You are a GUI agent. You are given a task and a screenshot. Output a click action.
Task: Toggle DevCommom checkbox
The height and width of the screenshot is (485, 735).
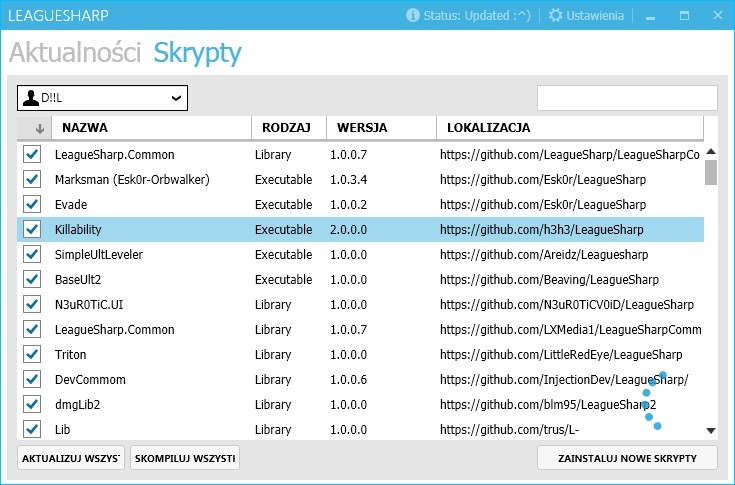click(x=32, y=379)
